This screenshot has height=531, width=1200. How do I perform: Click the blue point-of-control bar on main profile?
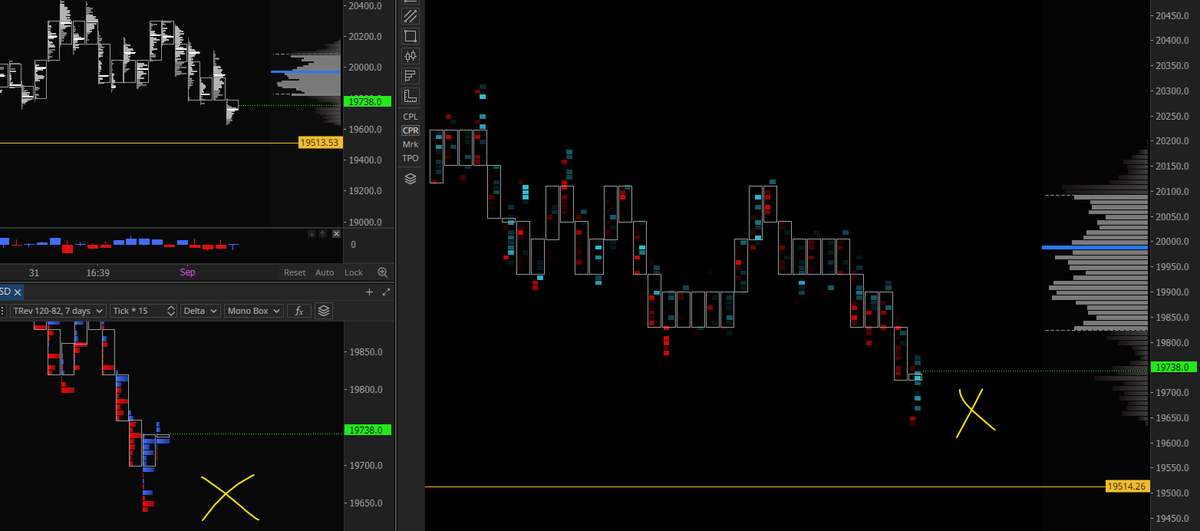coord(1094,247)
